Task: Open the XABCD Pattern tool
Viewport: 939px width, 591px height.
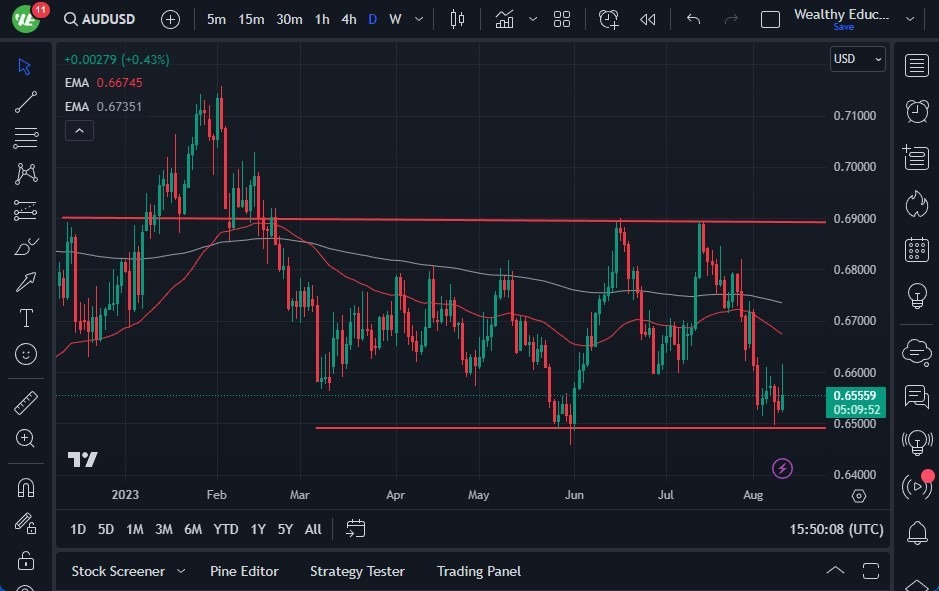Action: [x=25, y=174]
